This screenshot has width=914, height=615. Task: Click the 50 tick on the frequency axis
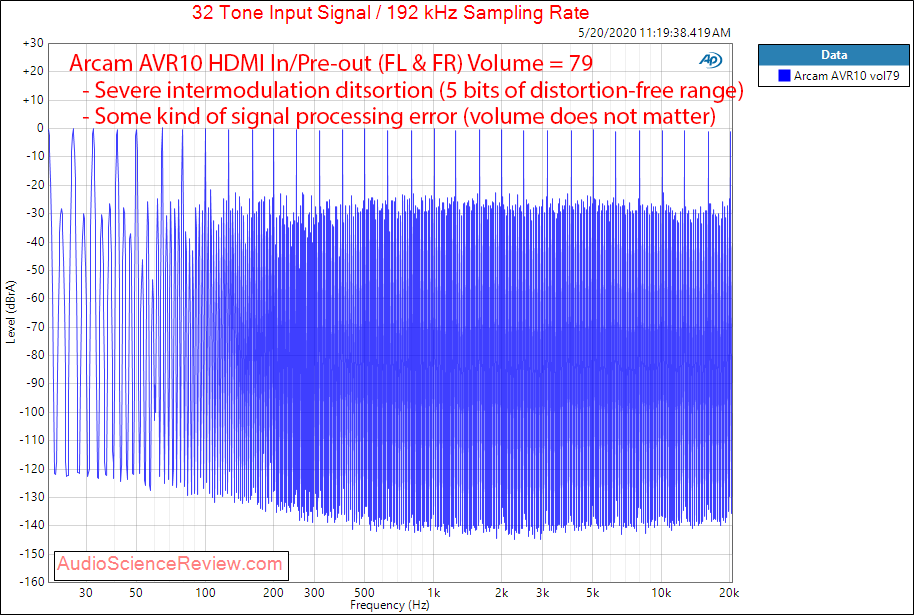[136, 593]
